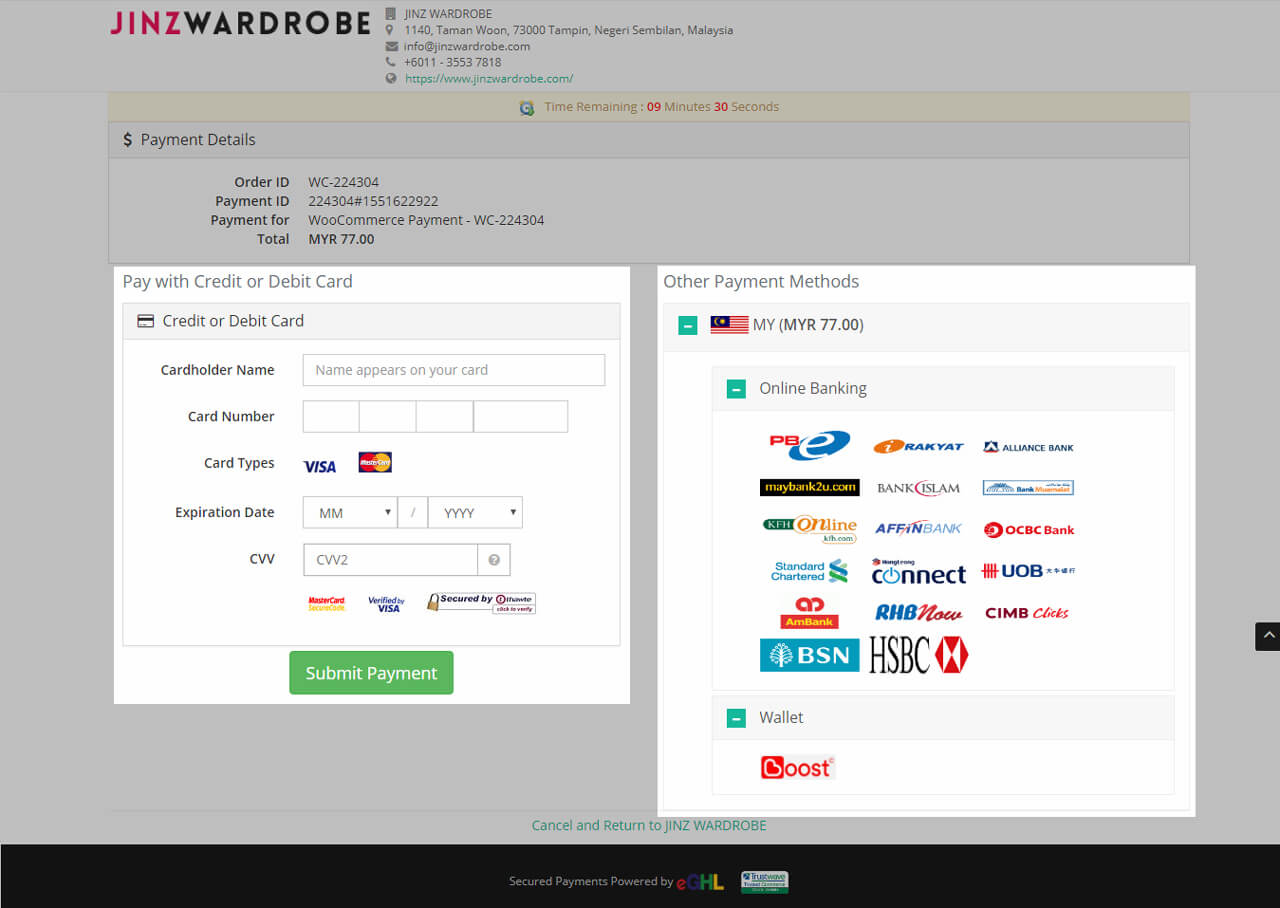
Task: Click Trustwave trusted commerce seal
Action: pyautogui.click(x=764, y=882)
